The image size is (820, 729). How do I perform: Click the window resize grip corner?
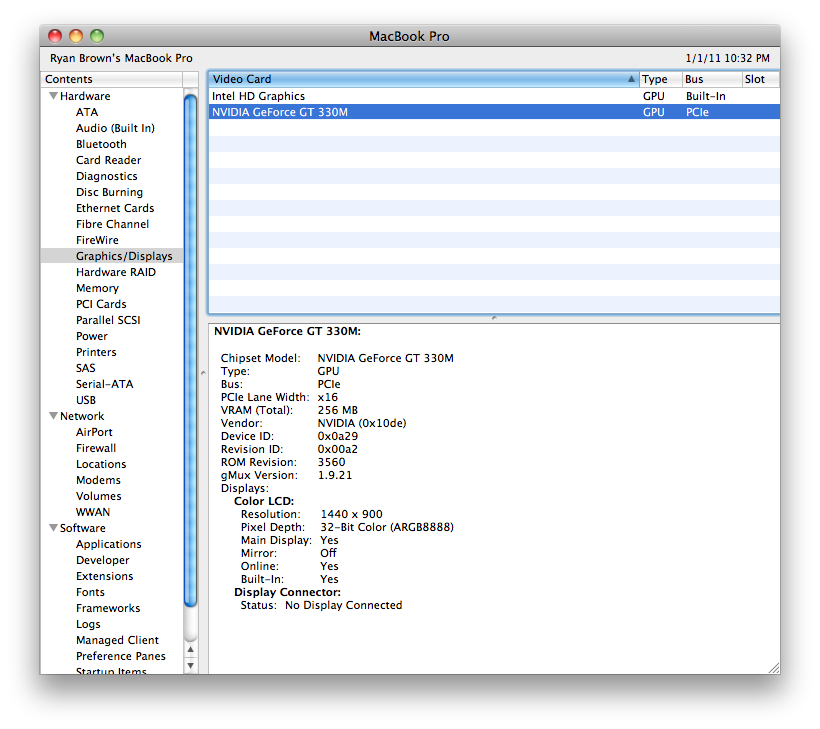pyautogui.click(x=774, y=668)
